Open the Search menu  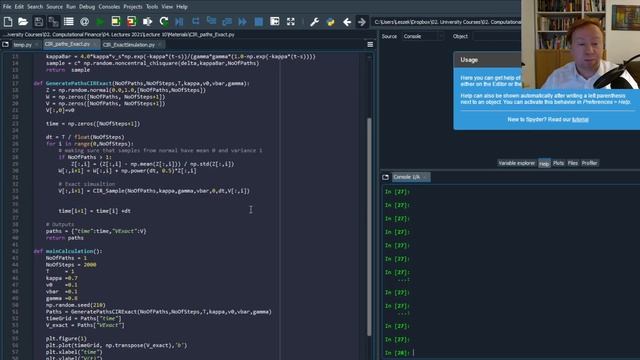coord(35,7)
